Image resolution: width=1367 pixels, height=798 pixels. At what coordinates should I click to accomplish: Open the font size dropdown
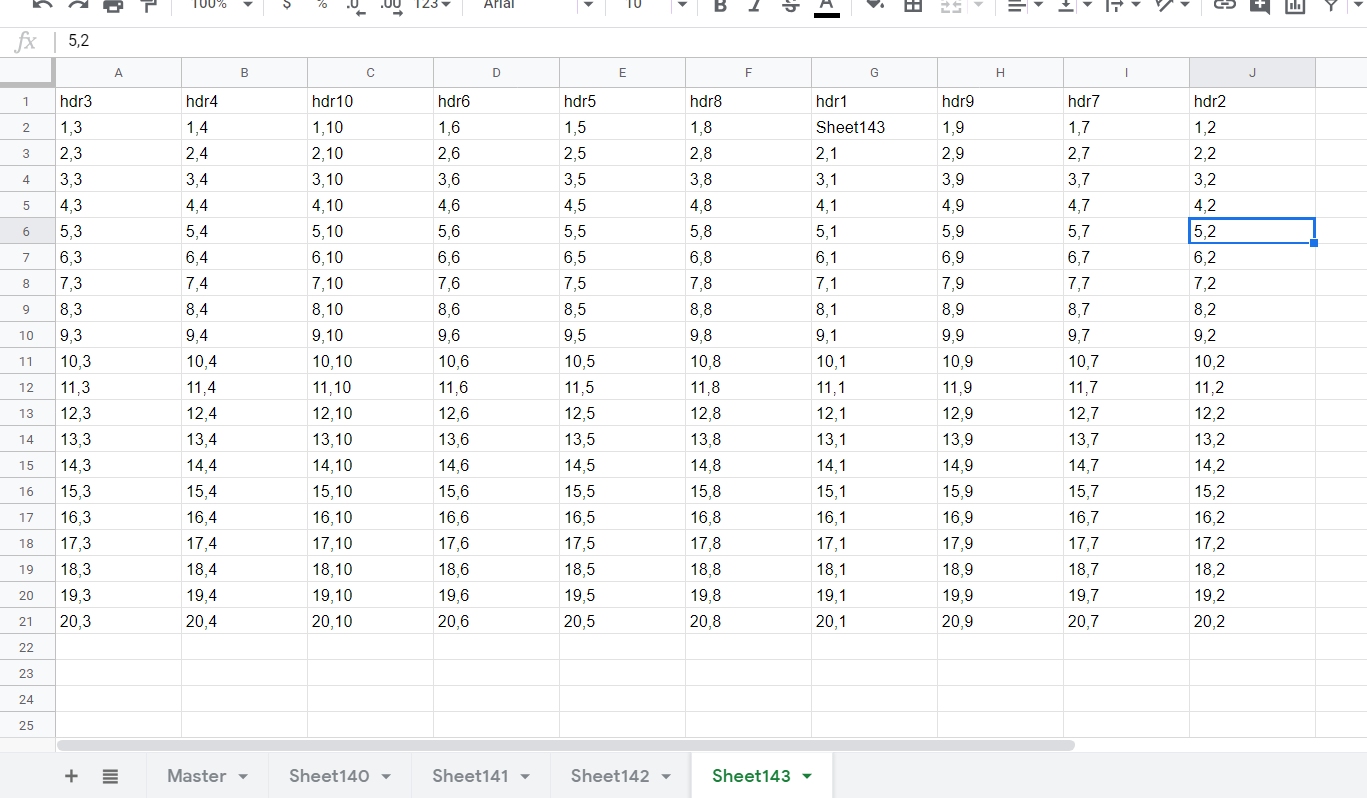[x=682, y=6]
